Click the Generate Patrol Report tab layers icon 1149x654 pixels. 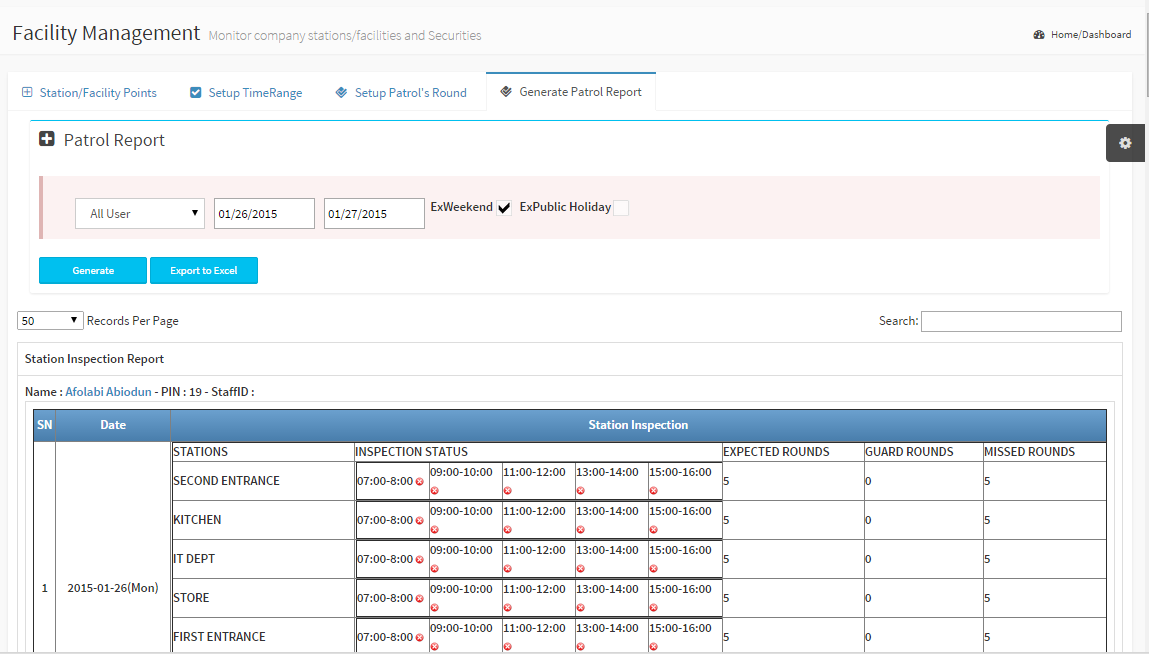506,92
